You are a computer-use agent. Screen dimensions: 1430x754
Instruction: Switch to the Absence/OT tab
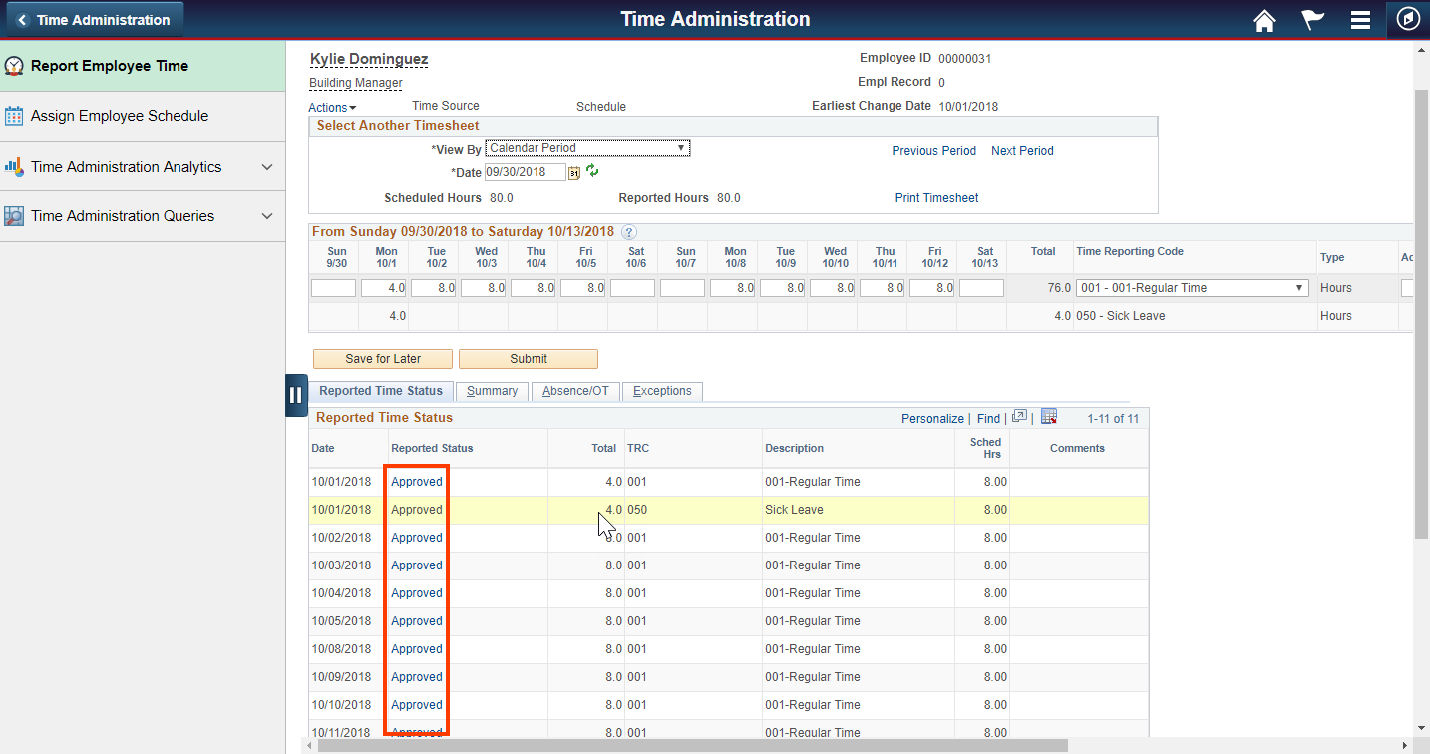click(x=575, y=391)
